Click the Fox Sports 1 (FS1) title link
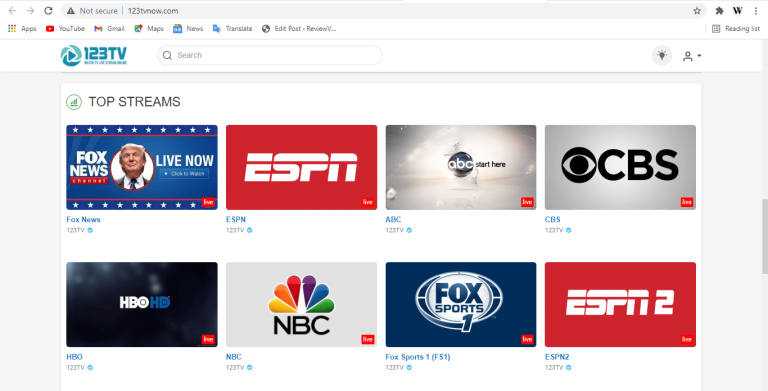 tap(418, 357)
